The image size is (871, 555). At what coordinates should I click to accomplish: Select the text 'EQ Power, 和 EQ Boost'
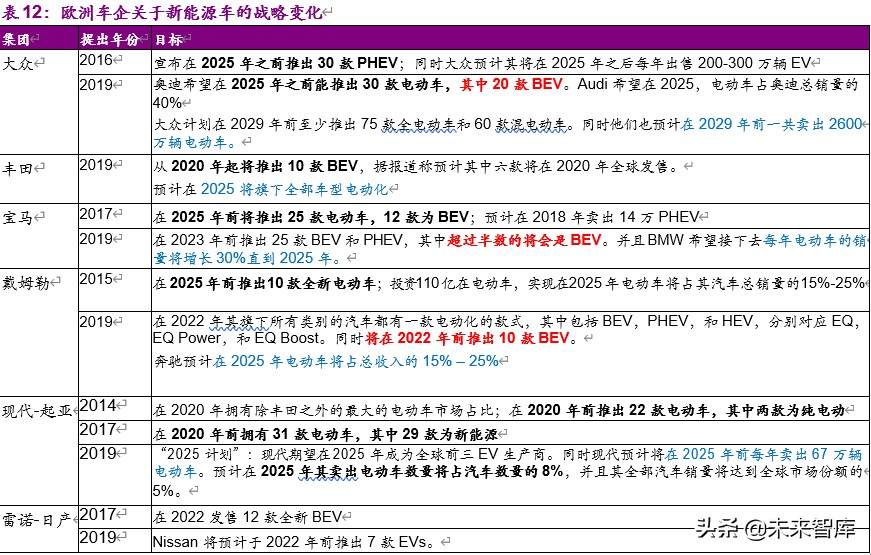237,338
